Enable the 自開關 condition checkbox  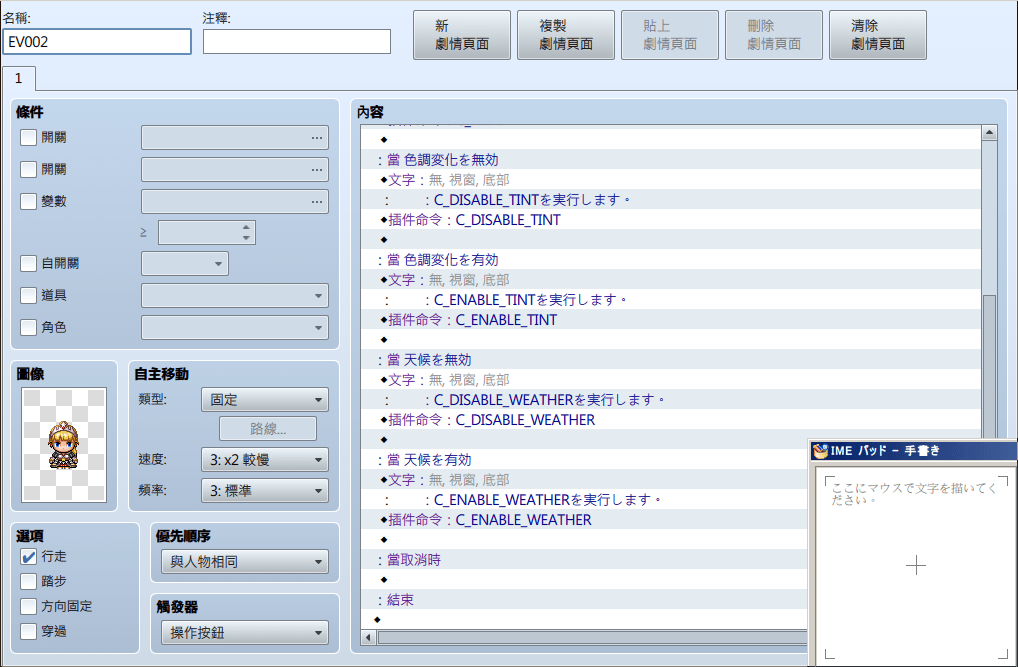click(29, 263)
